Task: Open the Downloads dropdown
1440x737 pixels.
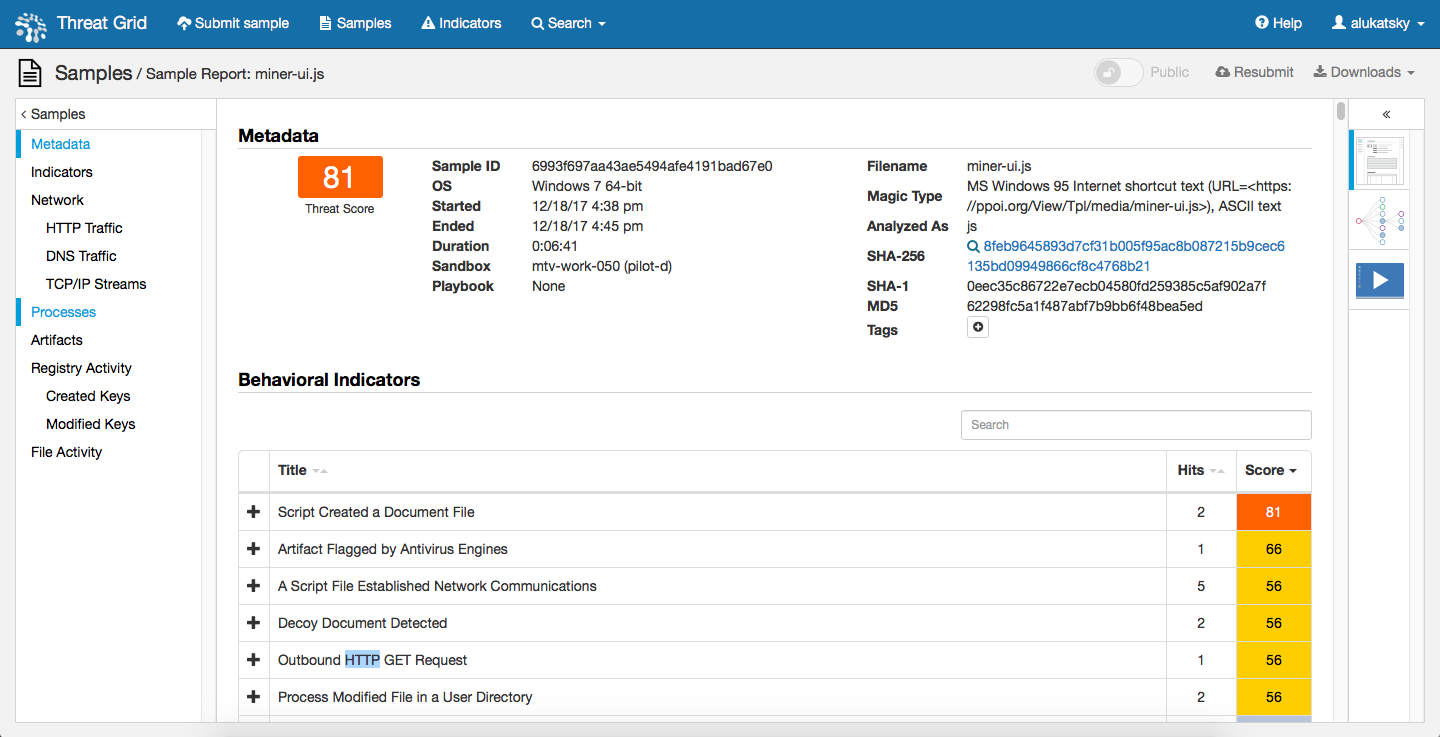Action: tap(1363, 71)
